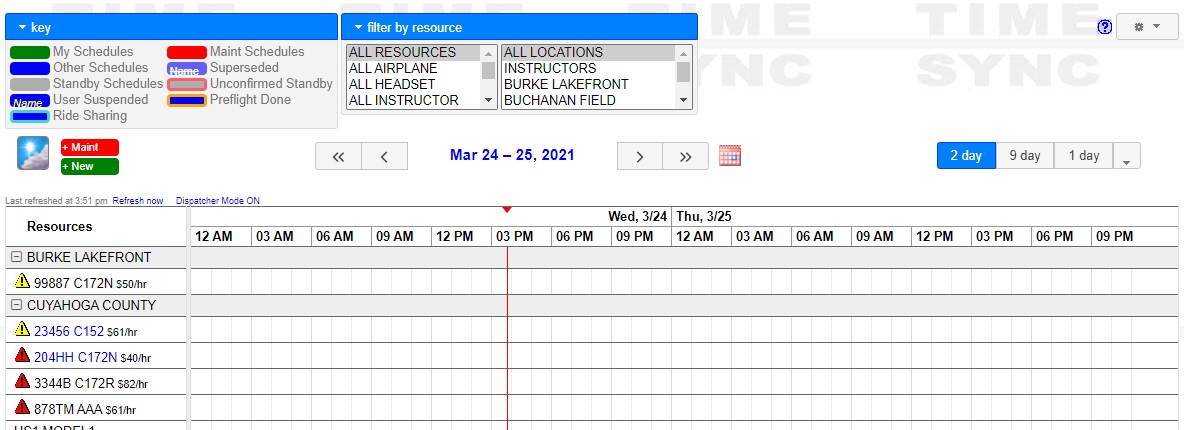Collapse the key panel header

[x=171, y=27]
